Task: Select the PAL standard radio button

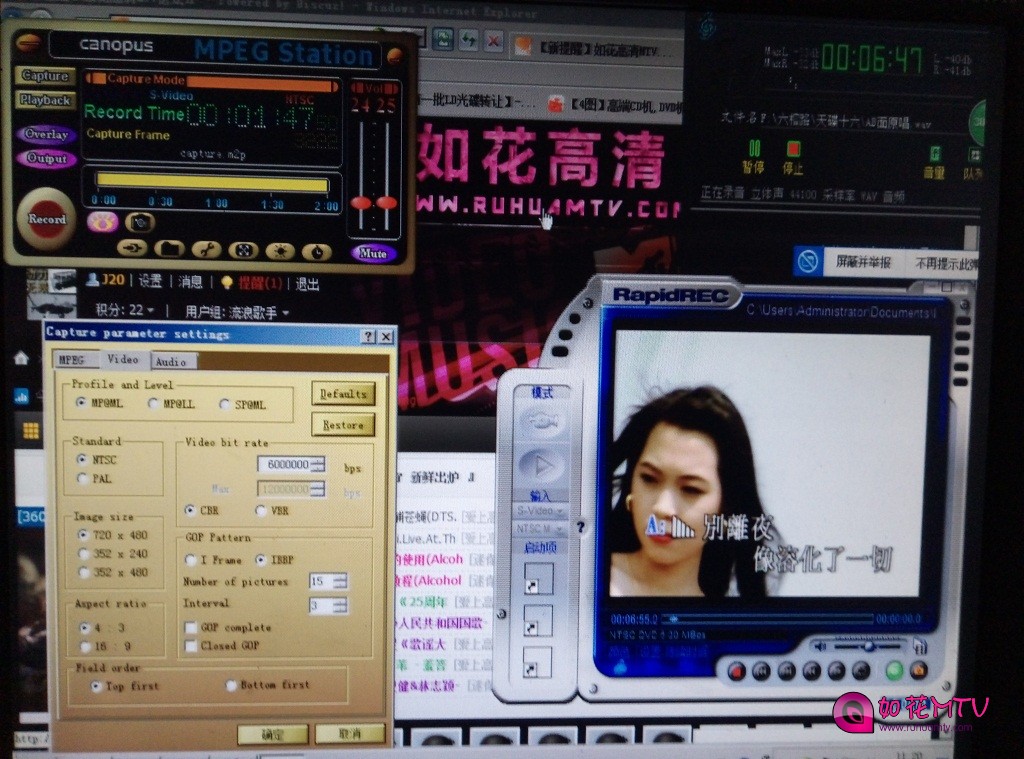Action: [x=82, y=478]
